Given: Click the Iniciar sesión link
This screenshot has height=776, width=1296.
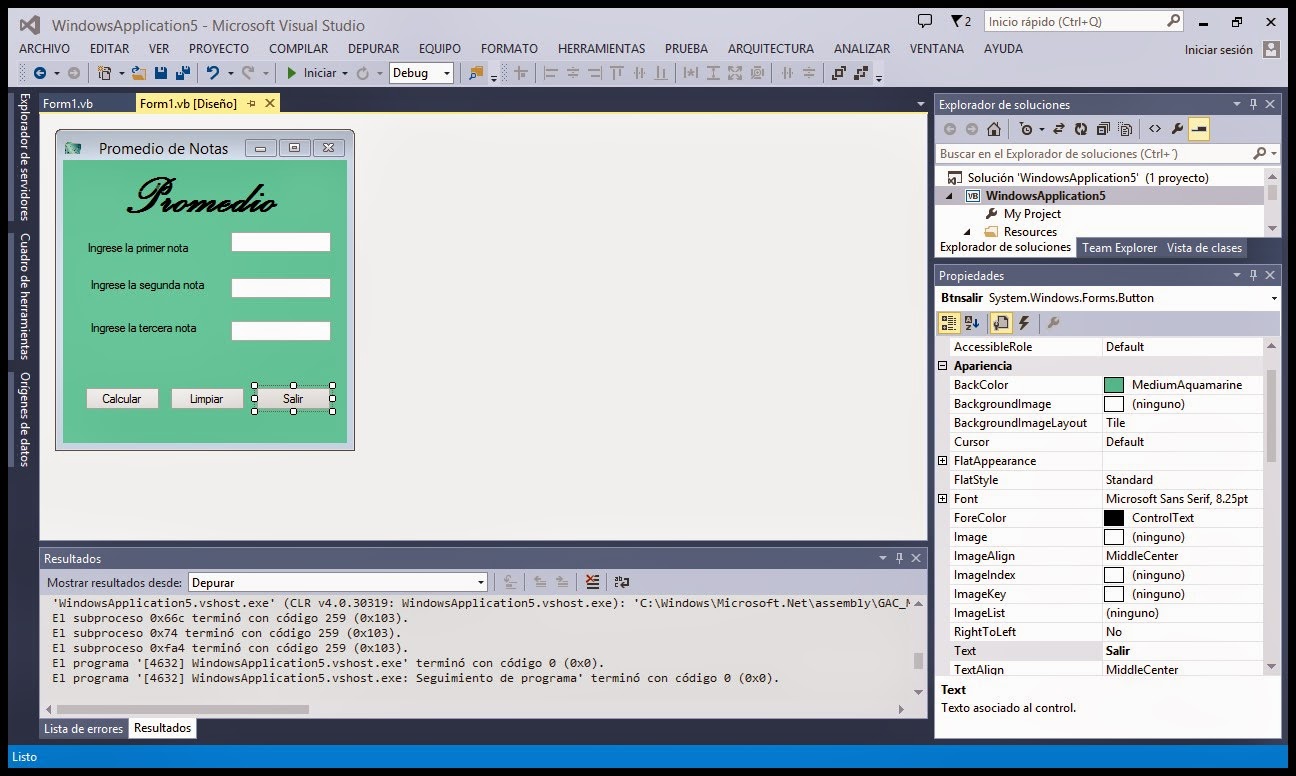Looking at the screenshot, I should 1216,49.
